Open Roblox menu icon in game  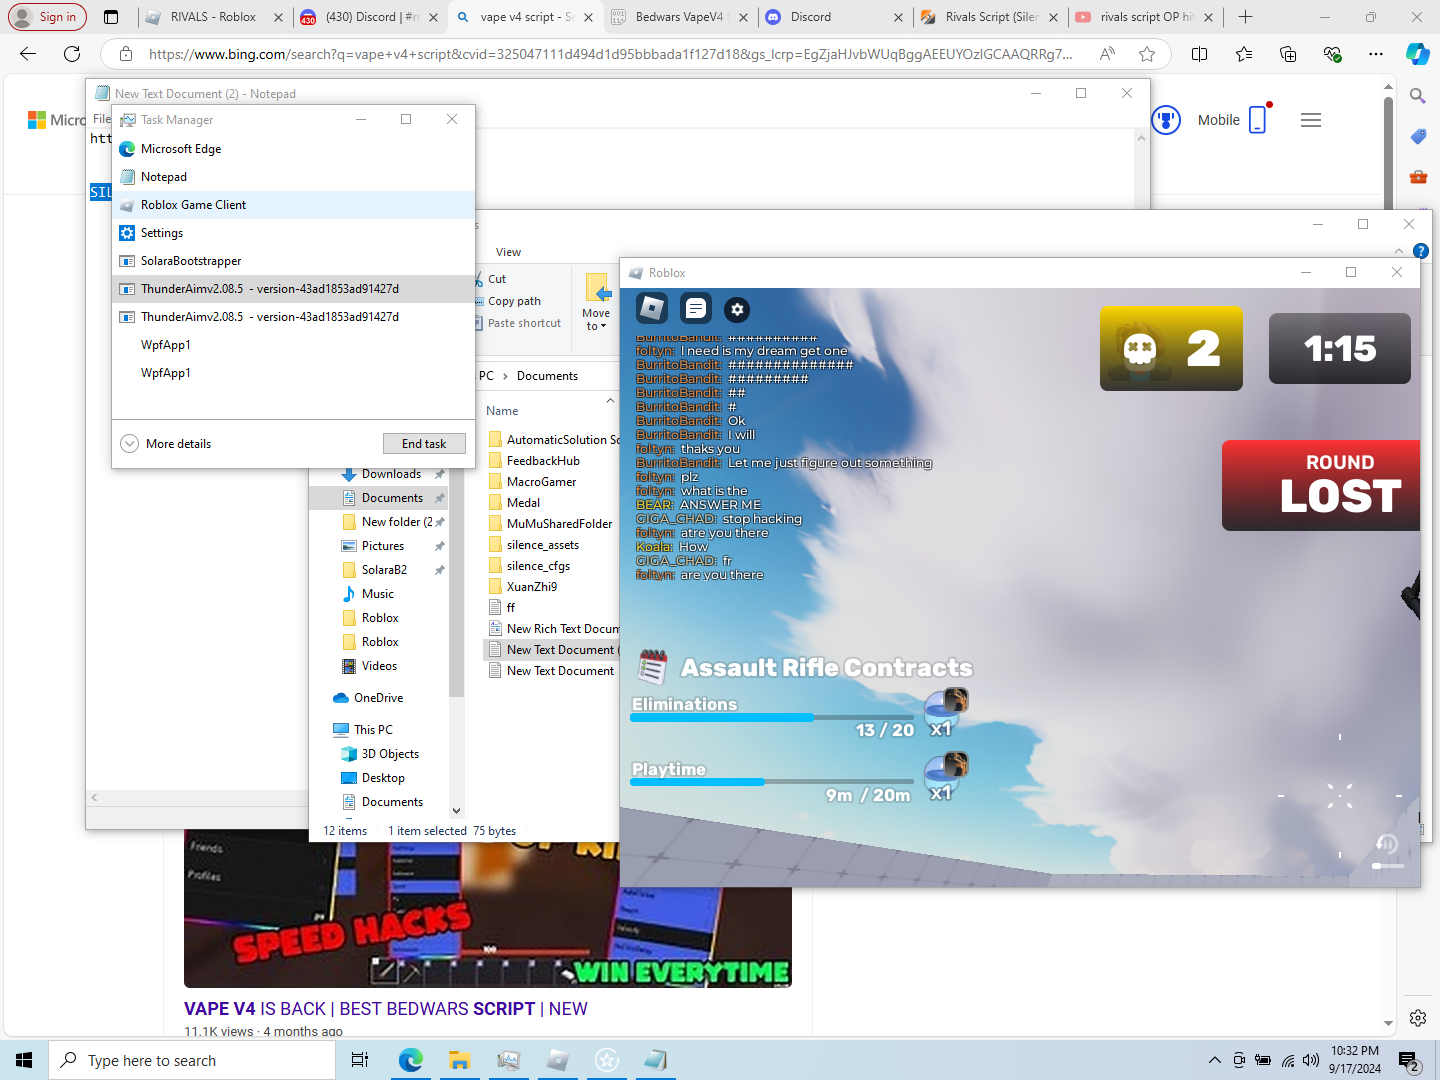[x=652, y=308]
